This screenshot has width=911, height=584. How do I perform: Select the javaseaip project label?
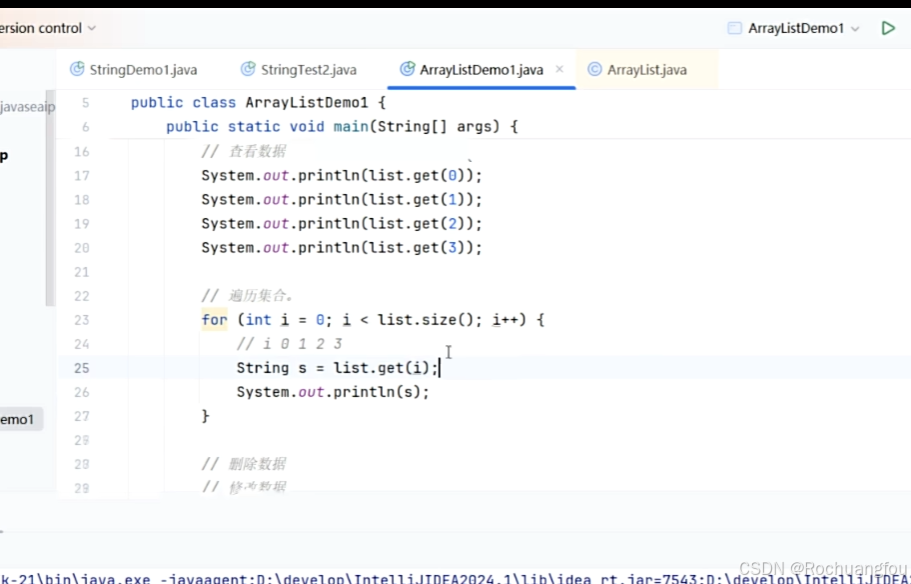pos(26,106)
